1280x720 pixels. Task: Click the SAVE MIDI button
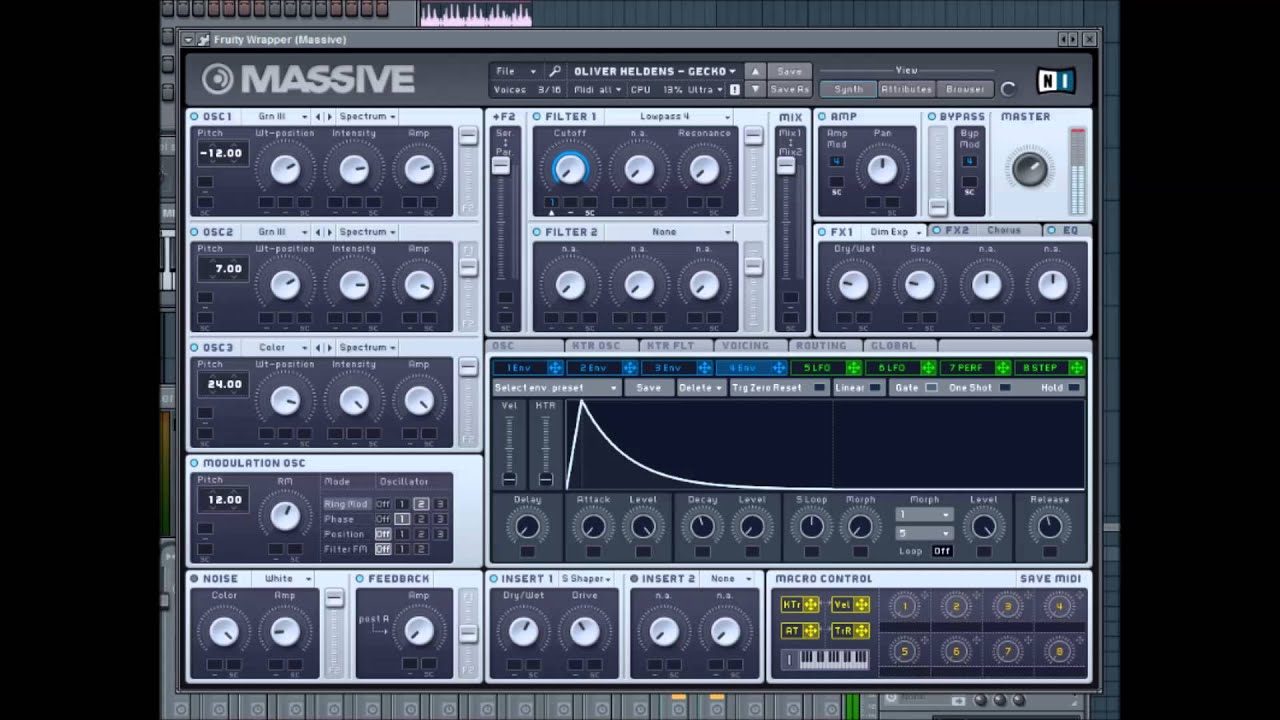point(1050,579)
